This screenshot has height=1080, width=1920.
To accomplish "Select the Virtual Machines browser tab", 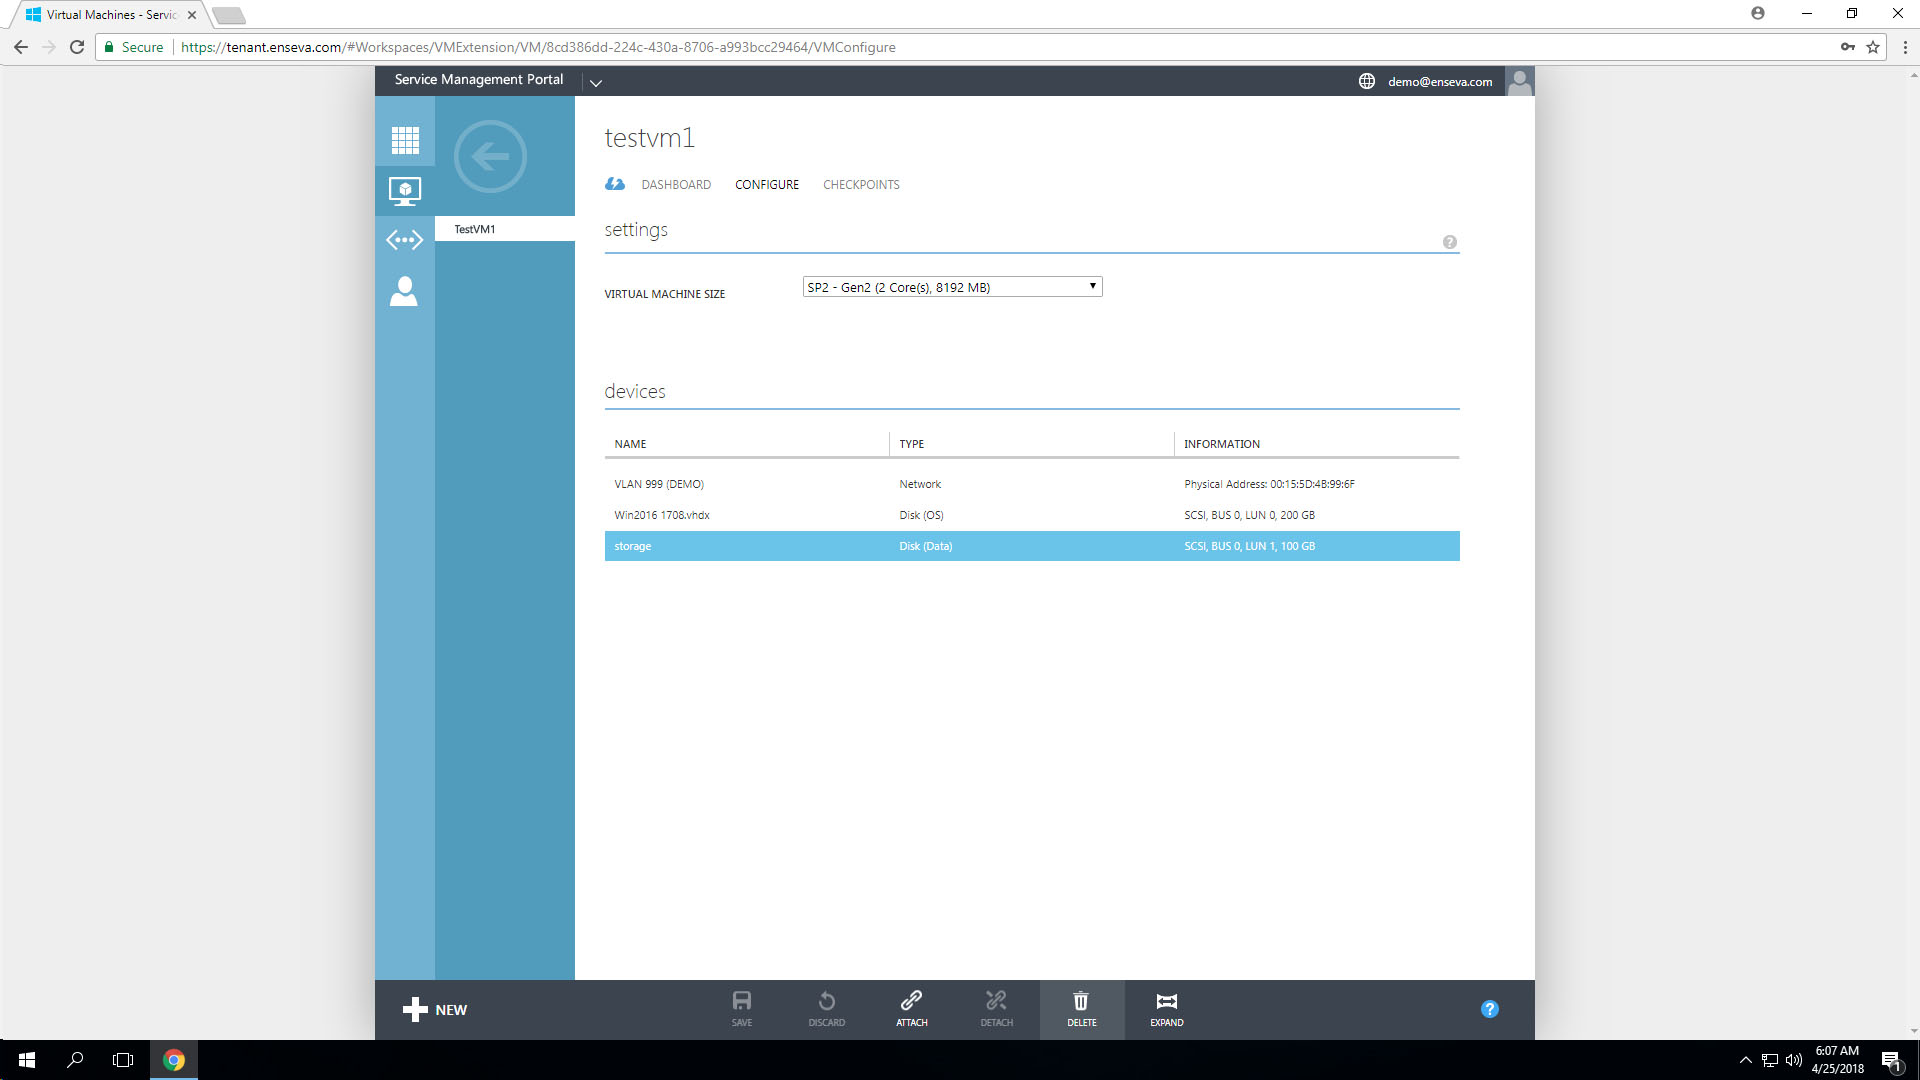I will [x=110, y=15].
